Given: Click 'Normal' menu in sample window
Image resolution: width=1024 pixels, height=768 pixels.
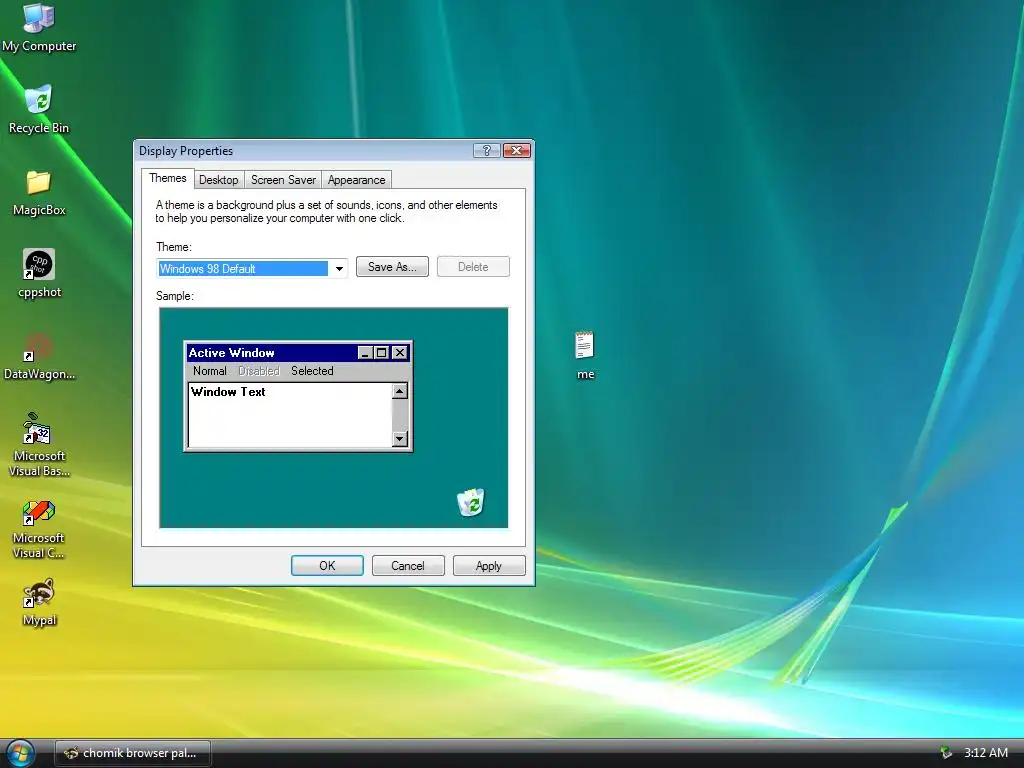Looking at the screenshot, I should 210,371.
